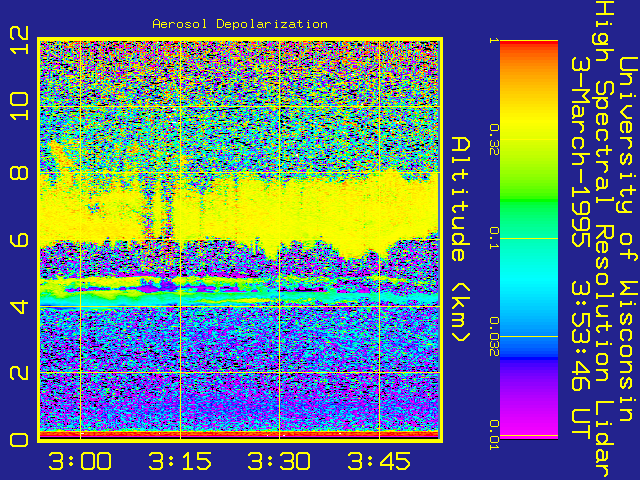
Task: Click the 3:45 time axis label
Action: (379, 461)
